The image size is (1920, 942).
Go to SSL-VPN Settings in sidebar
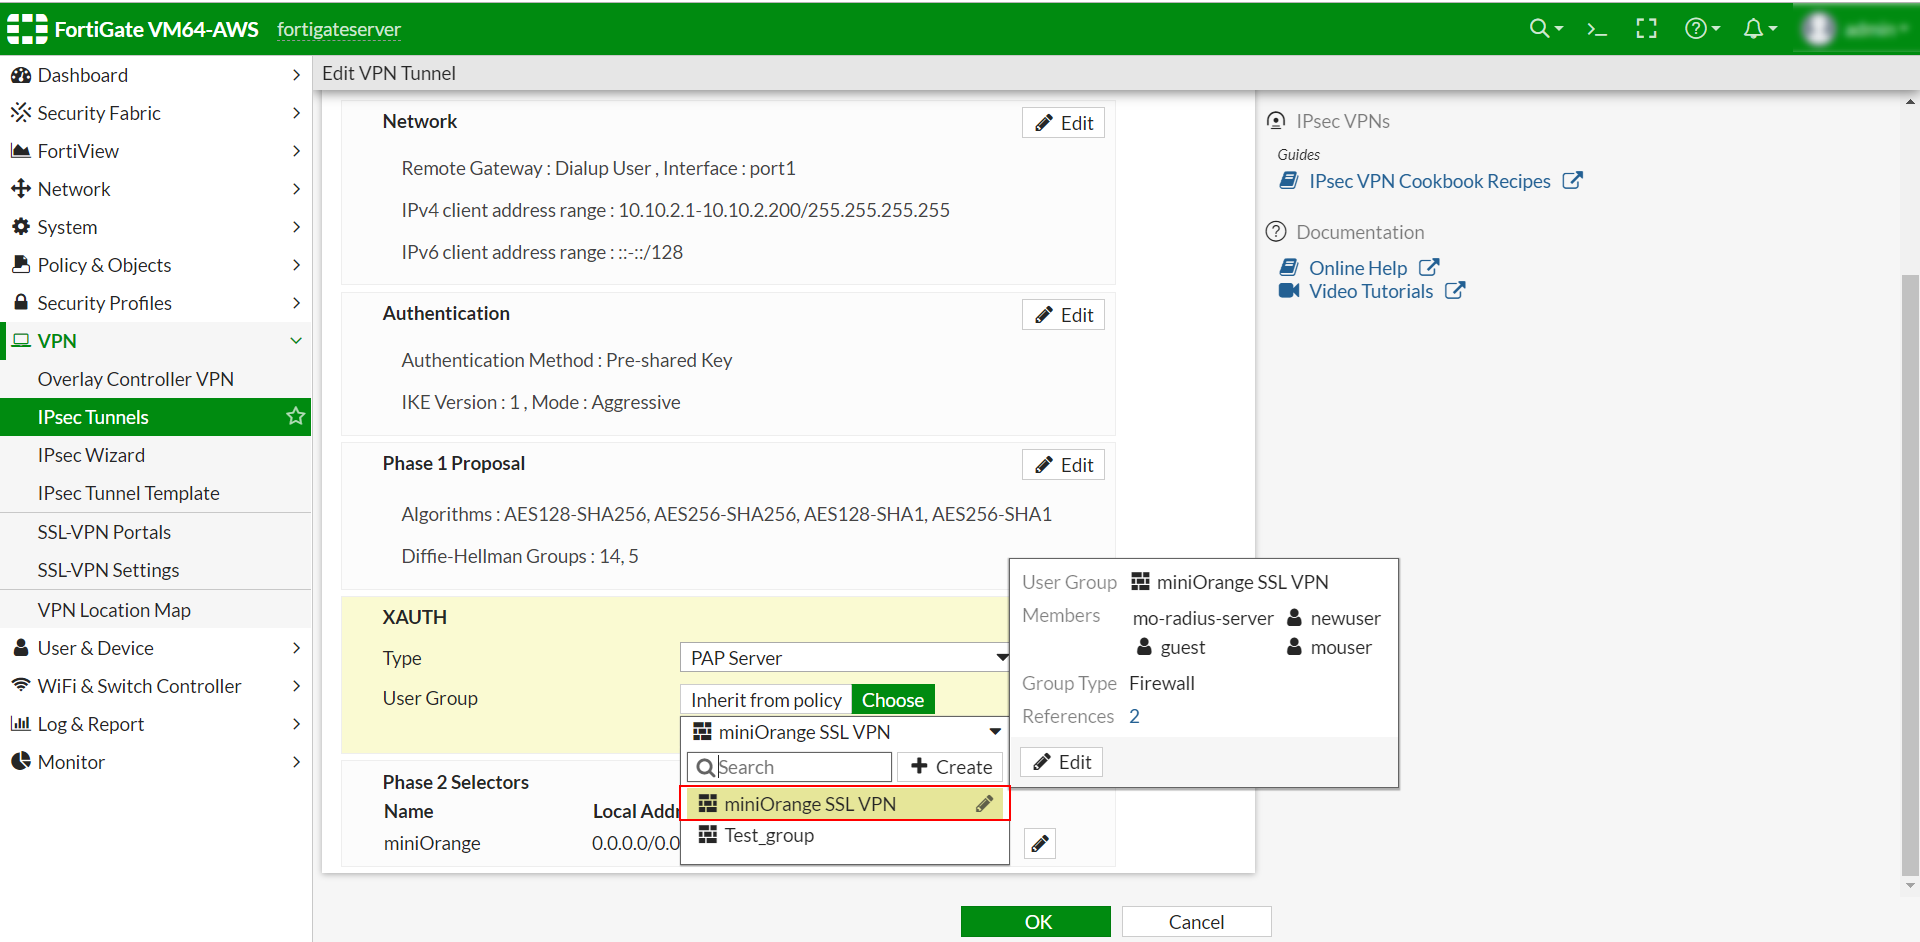coord(108,570)
